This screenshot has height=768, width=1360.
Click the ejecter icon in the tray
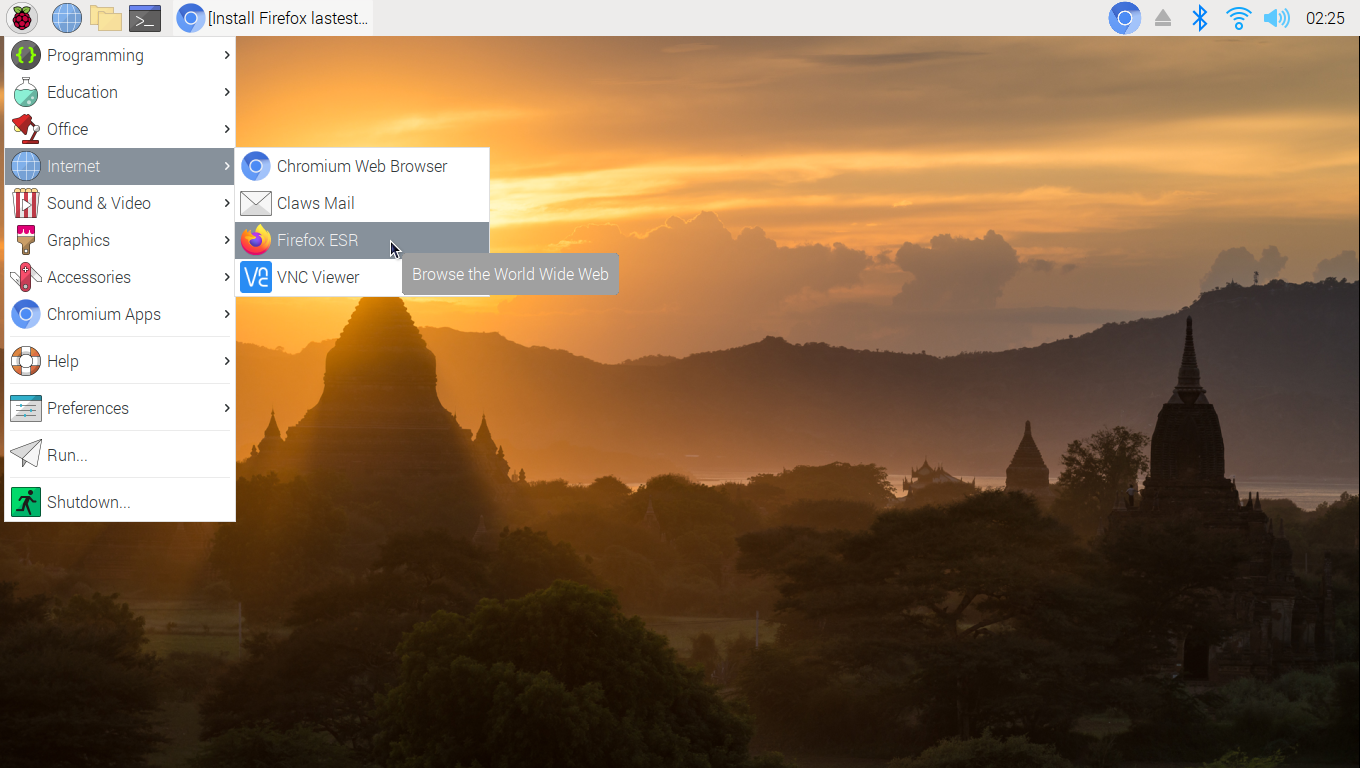[x=1162, y=17]
